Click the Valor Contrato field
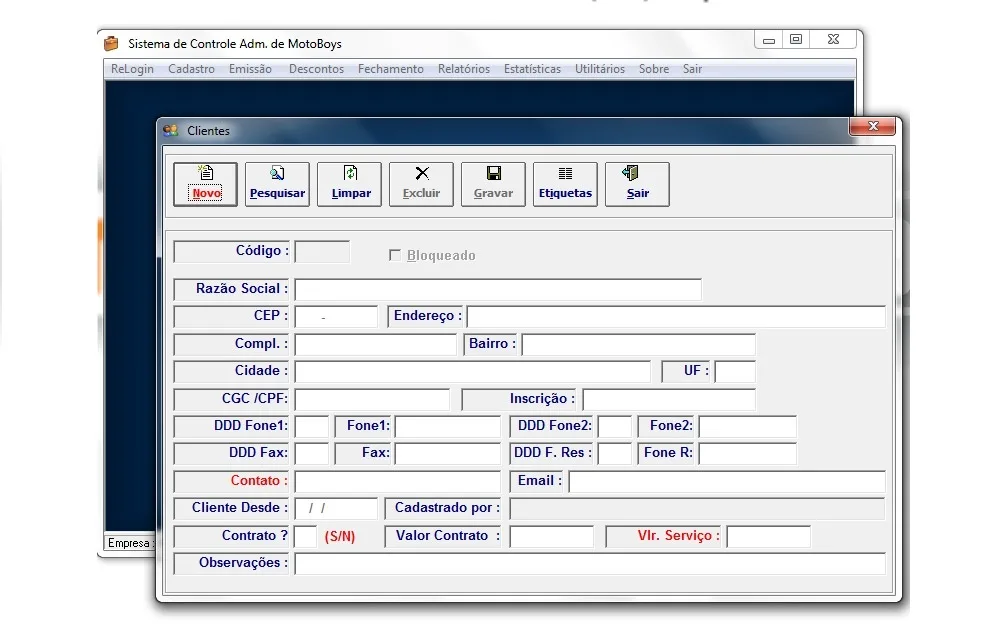 tap(552, 537)
